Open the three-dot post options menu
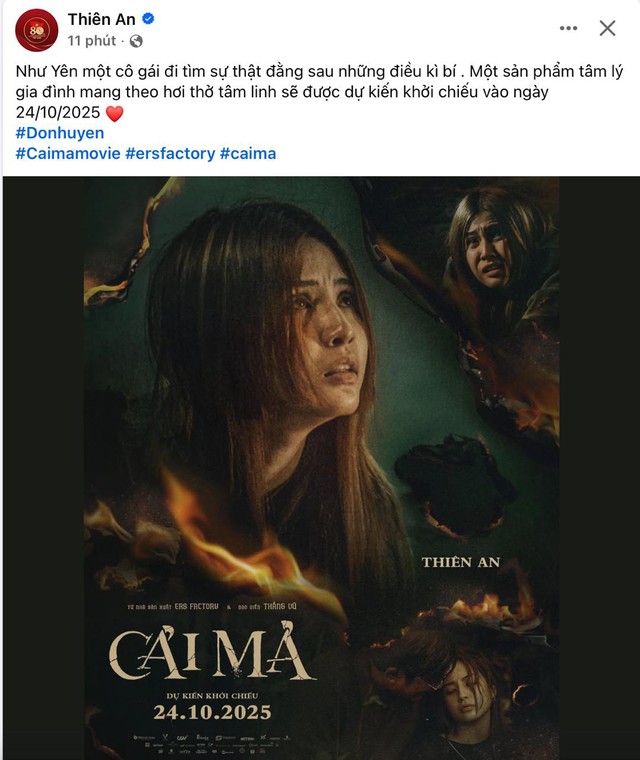Screen dimensions: 640x760 (x=568, y=28)
